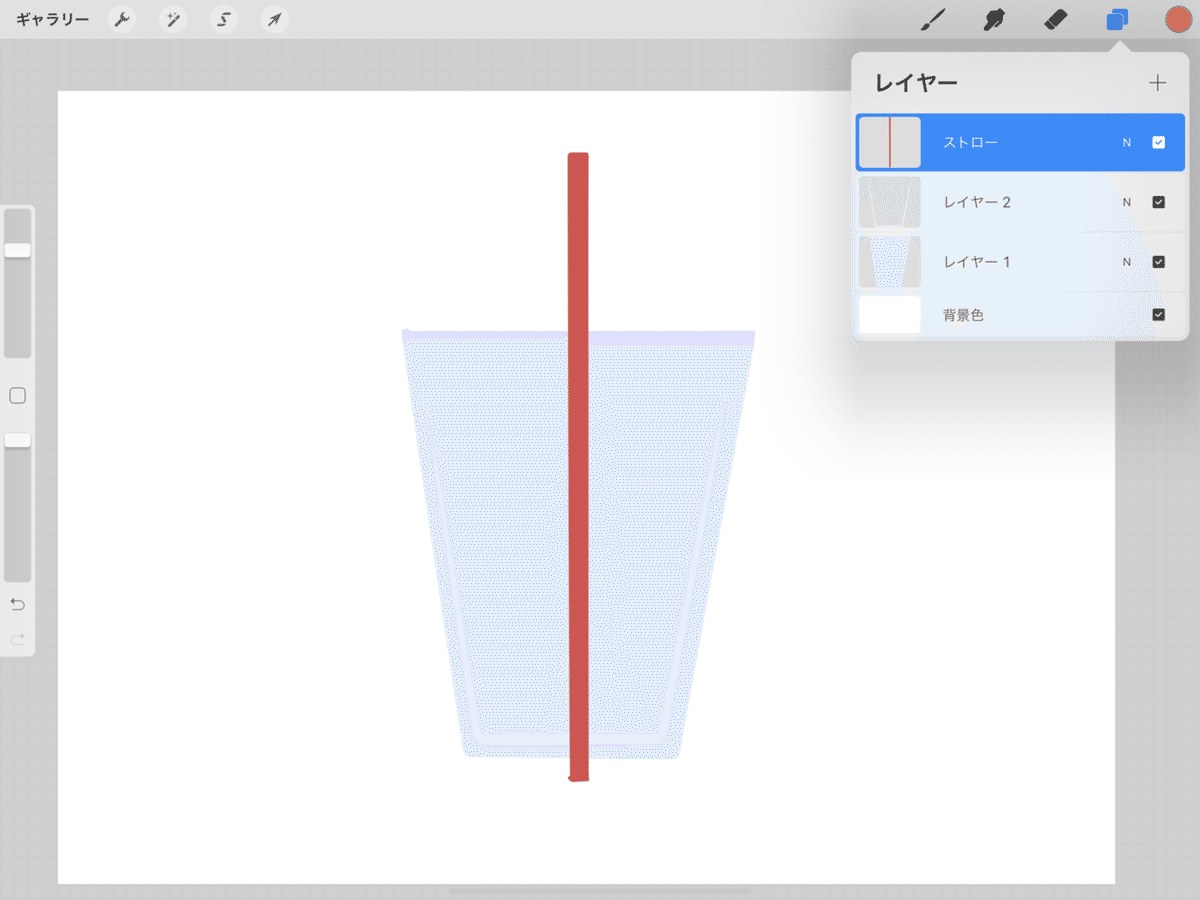The height and width of the screenshot is (900, 1200).
Task: Select the Eraser tool
Action: 1056,19
